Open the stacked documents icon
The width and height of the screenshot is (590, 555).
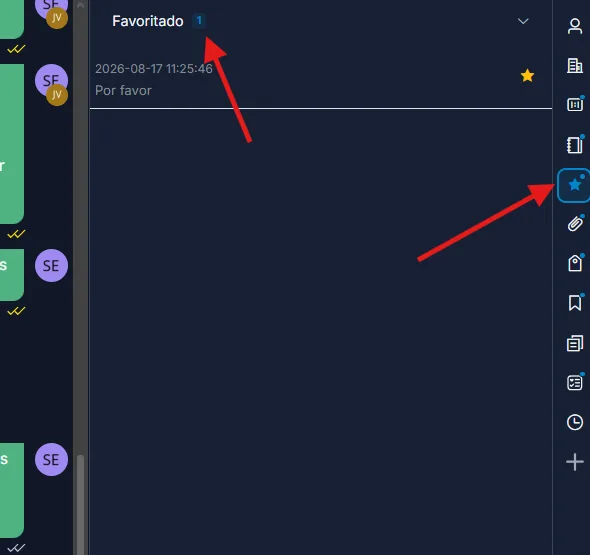[x=575, y=343]
